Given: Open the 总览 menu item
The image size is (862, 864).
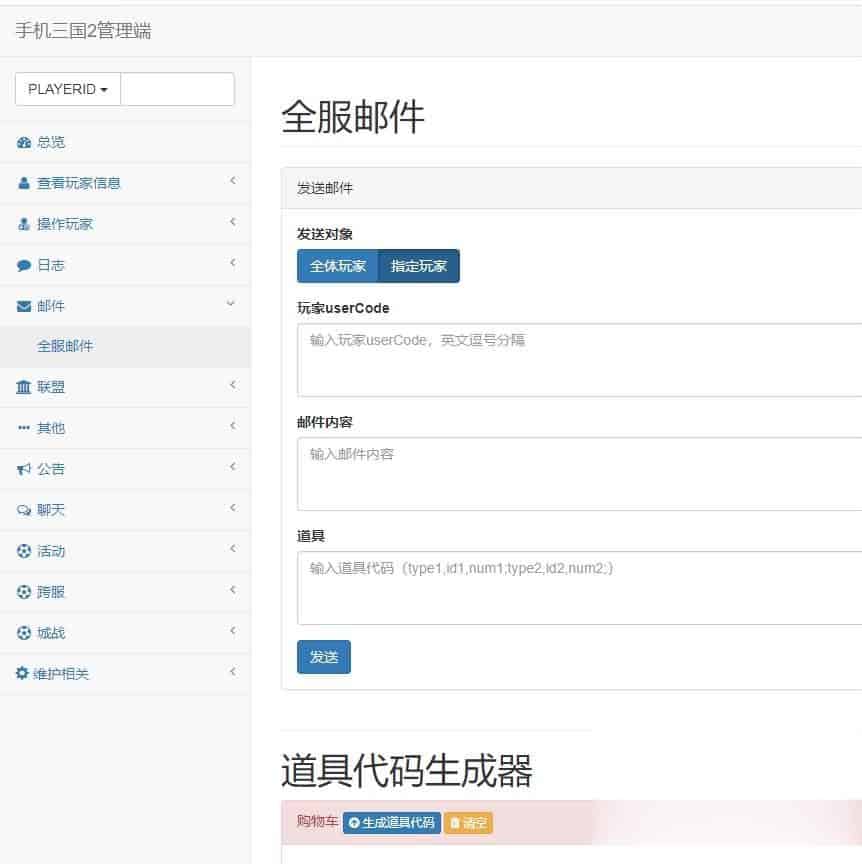Looking at the screenshot, I should tap(125, 143).
